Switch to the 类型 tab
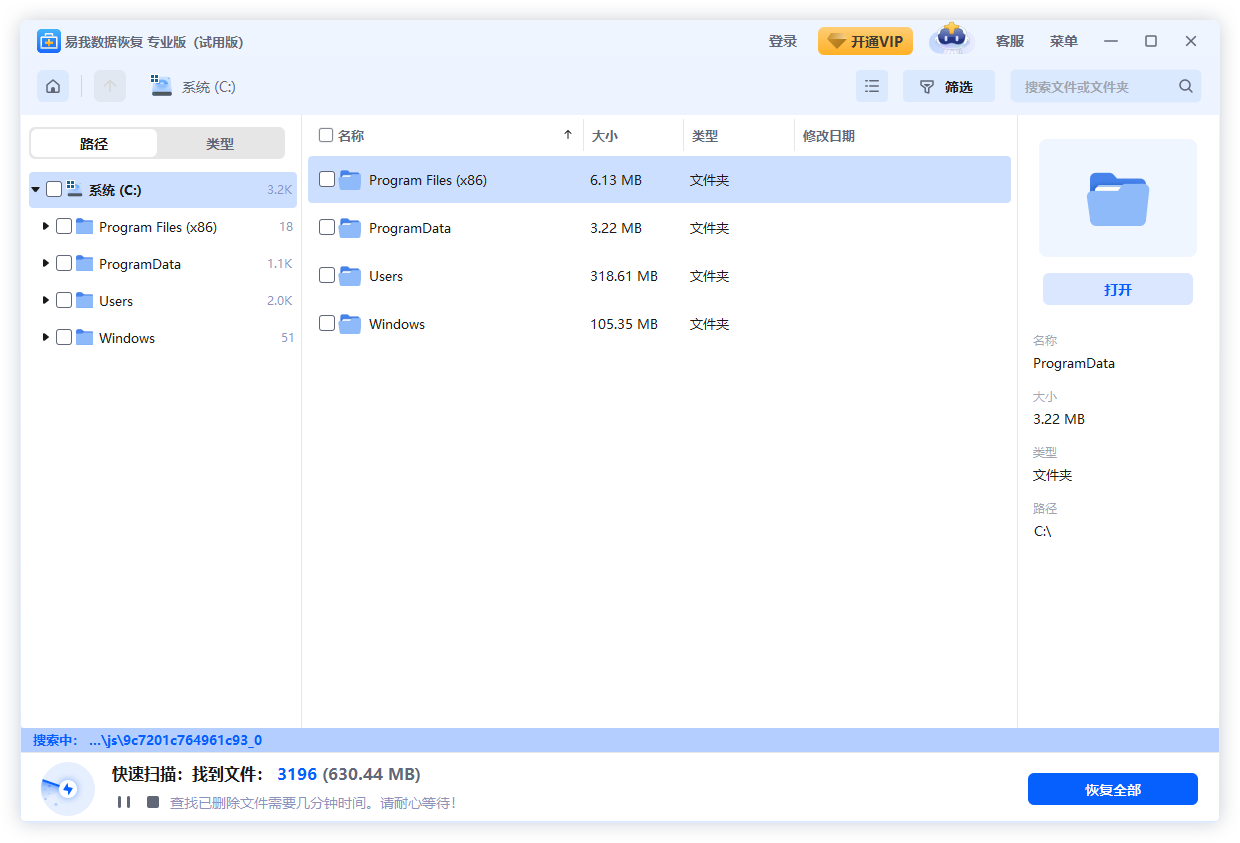Viewport: 1240px width, 843px height. [x=220, y=143]
